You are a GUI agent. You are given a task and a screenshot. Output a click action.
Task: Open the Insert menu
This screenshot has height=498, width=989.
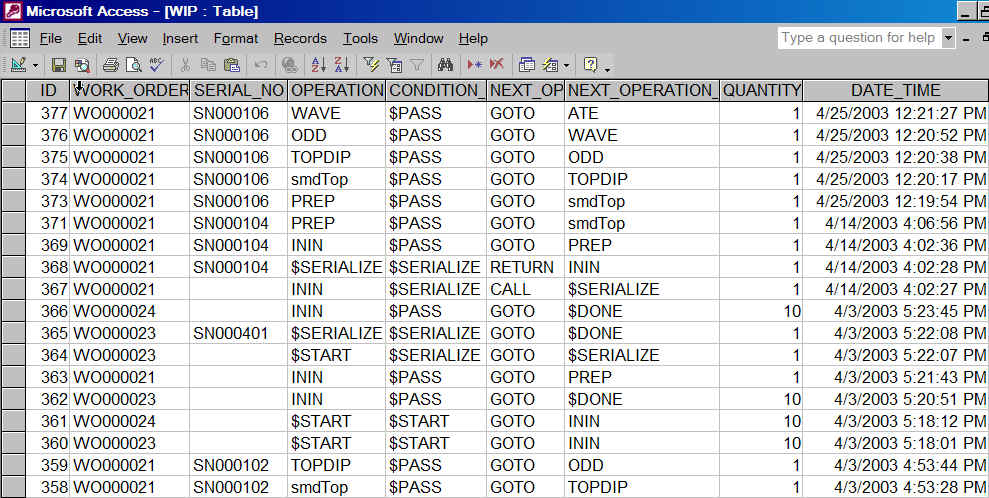point(180,38)
